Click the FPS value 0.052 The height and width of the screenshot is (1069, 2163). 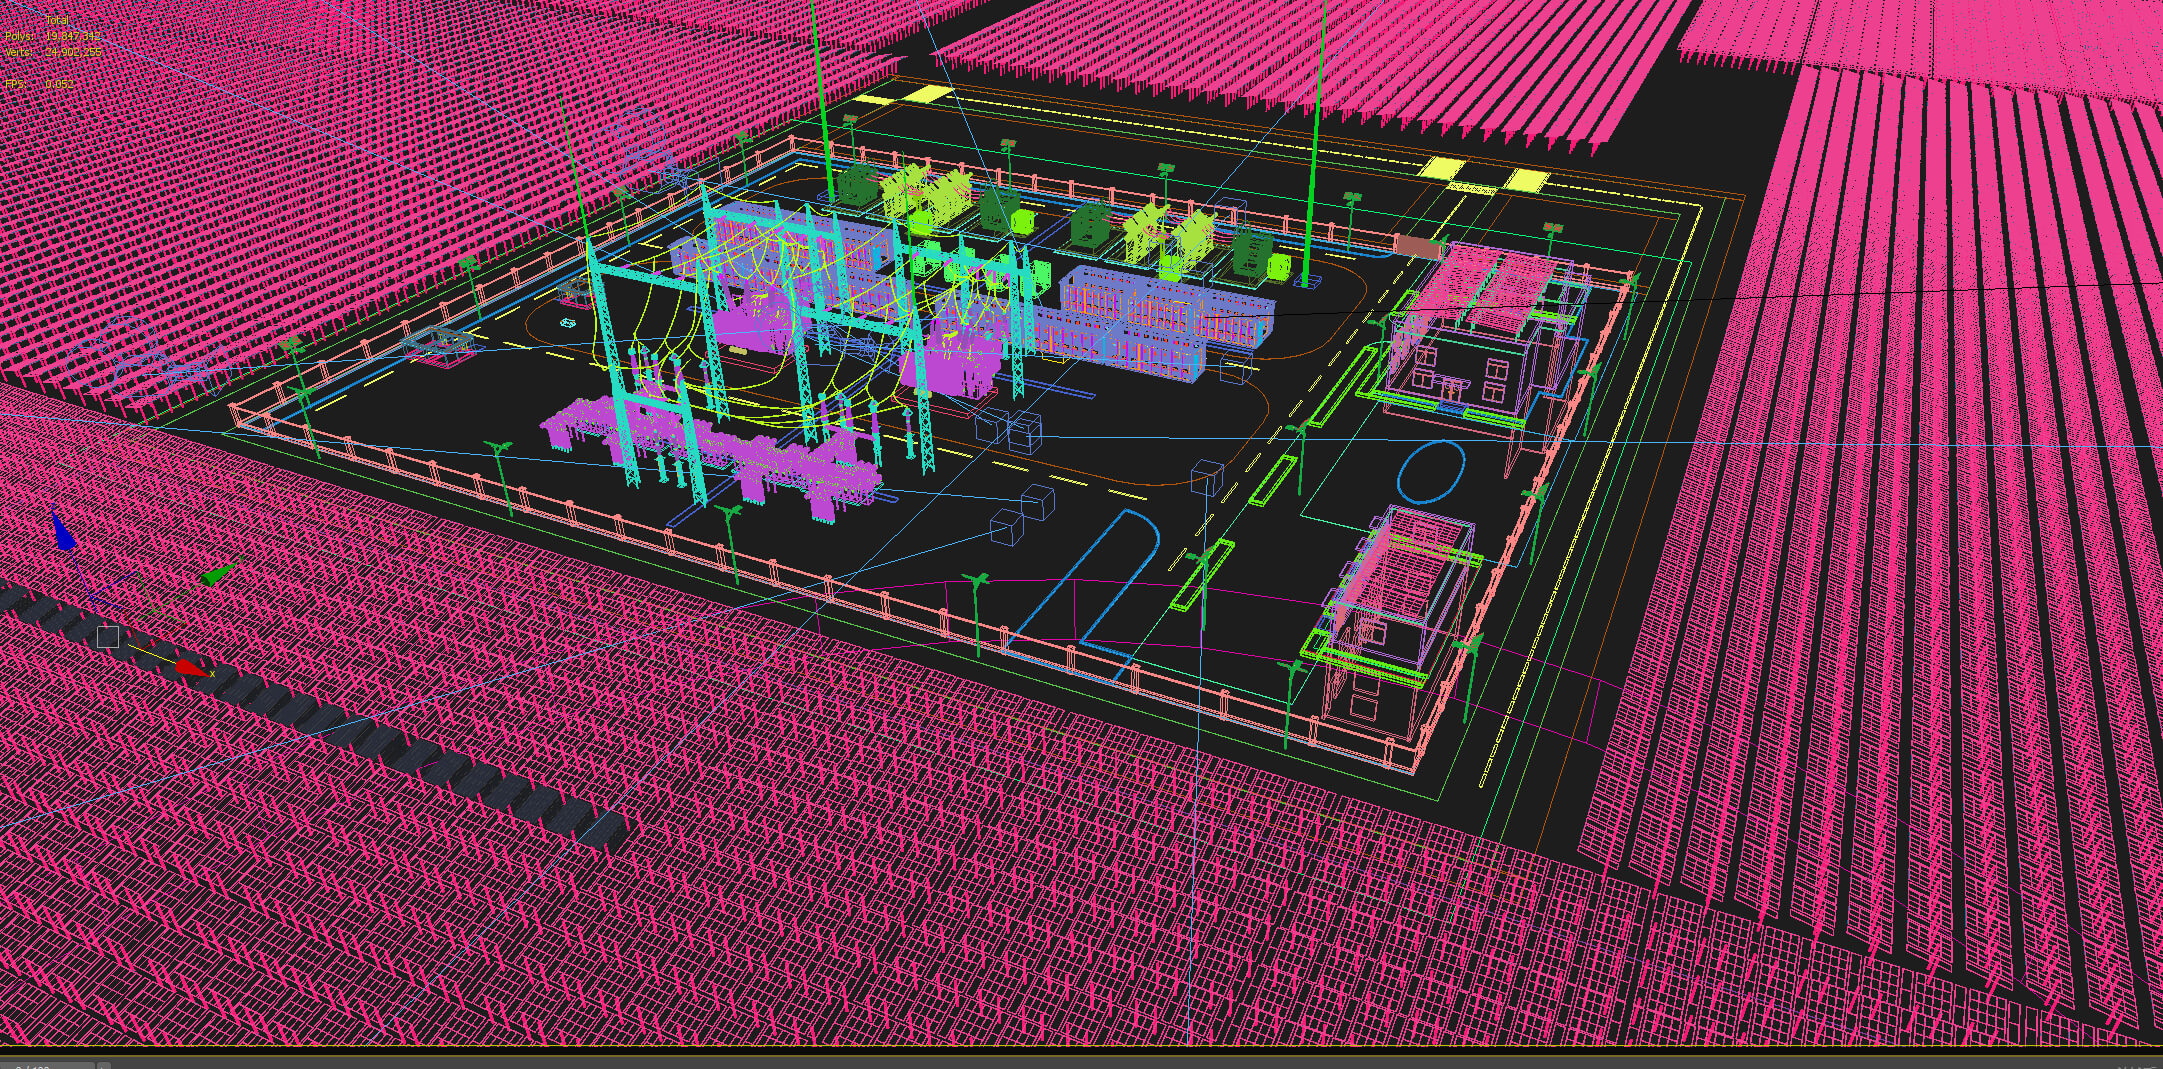pyautogui.click(x=59, y=84)
